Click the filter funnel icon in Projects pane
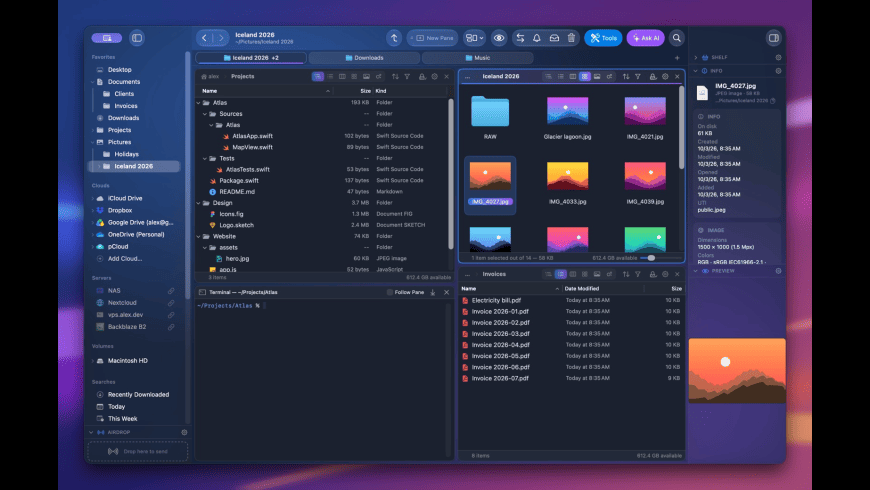This screenshot has width=870, height=490. 407,77
